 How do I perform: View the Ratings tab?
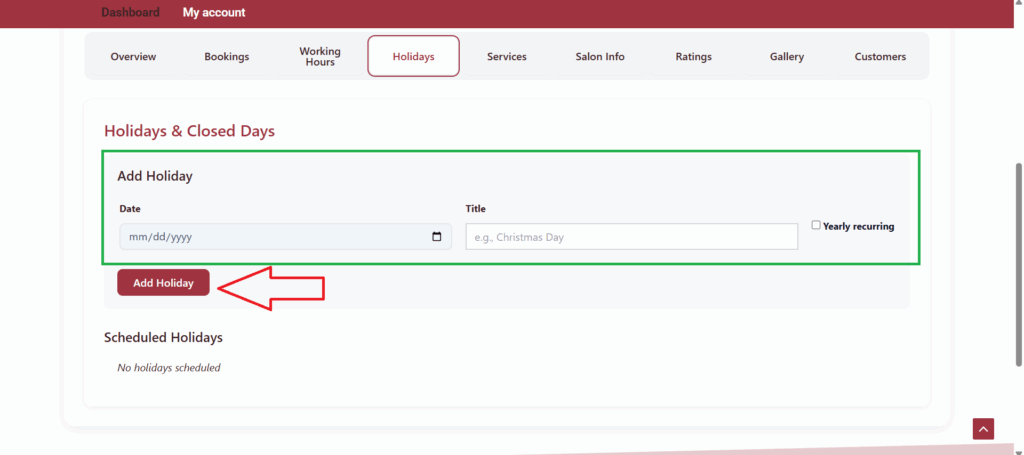[693, 57]
